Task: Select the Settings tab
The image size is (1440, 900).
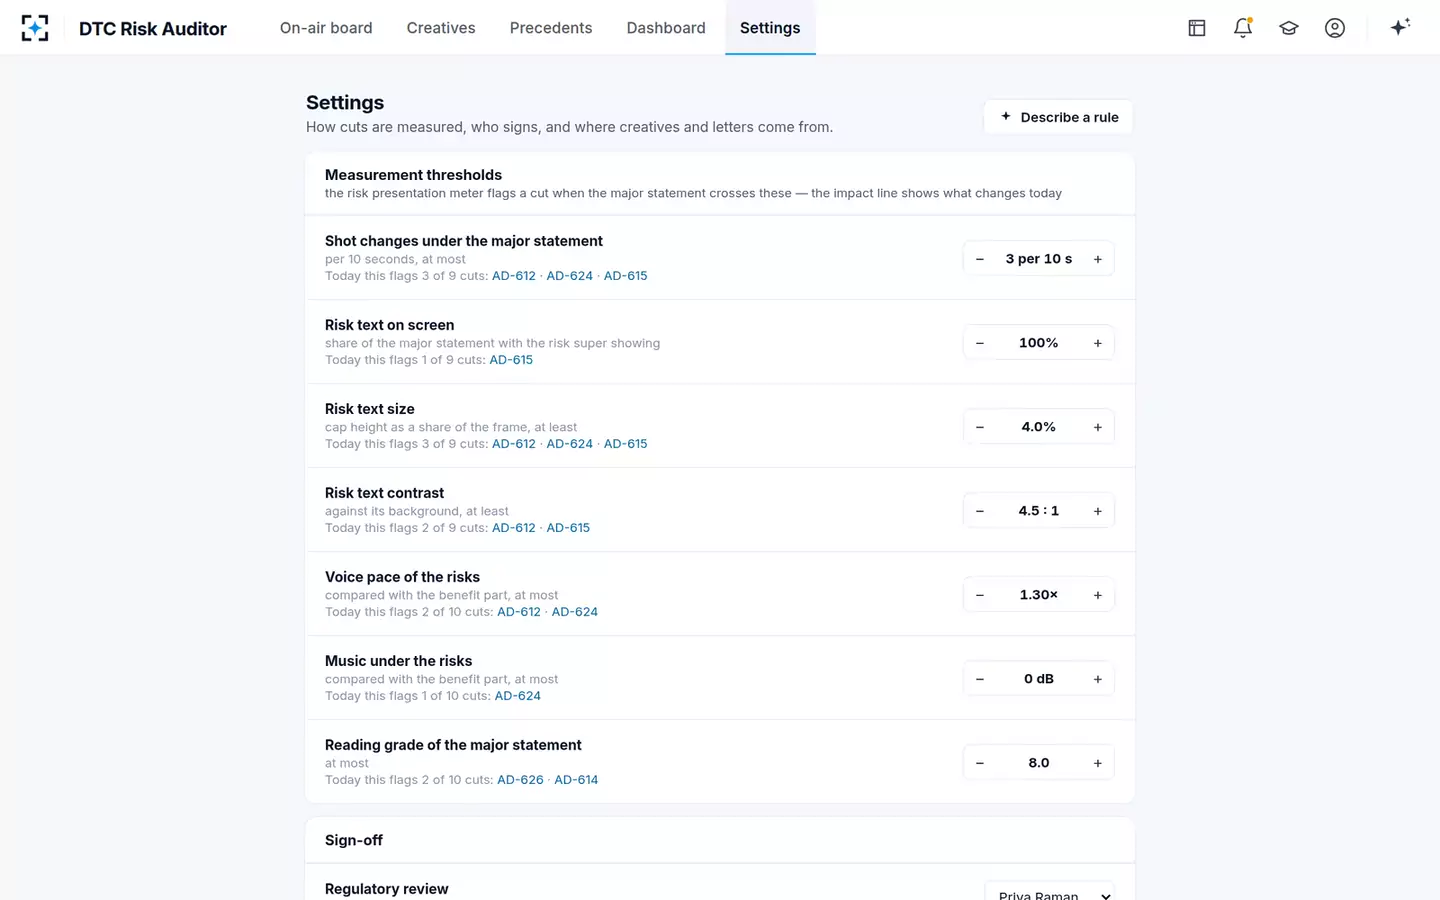Action: click(x=770, y=28)
